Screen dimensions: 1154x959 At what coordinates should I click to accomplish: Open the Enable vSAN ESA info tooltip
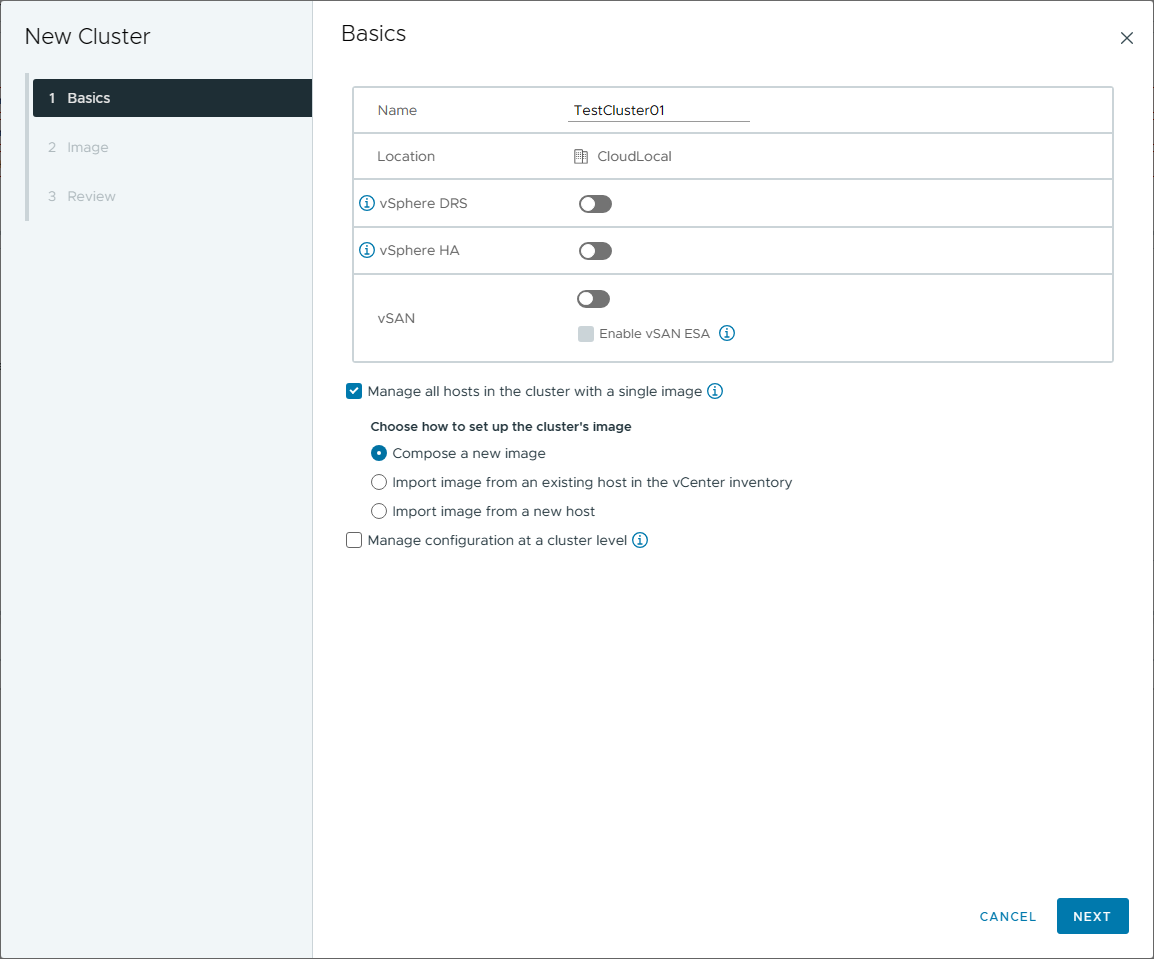[x=727, y=334]
